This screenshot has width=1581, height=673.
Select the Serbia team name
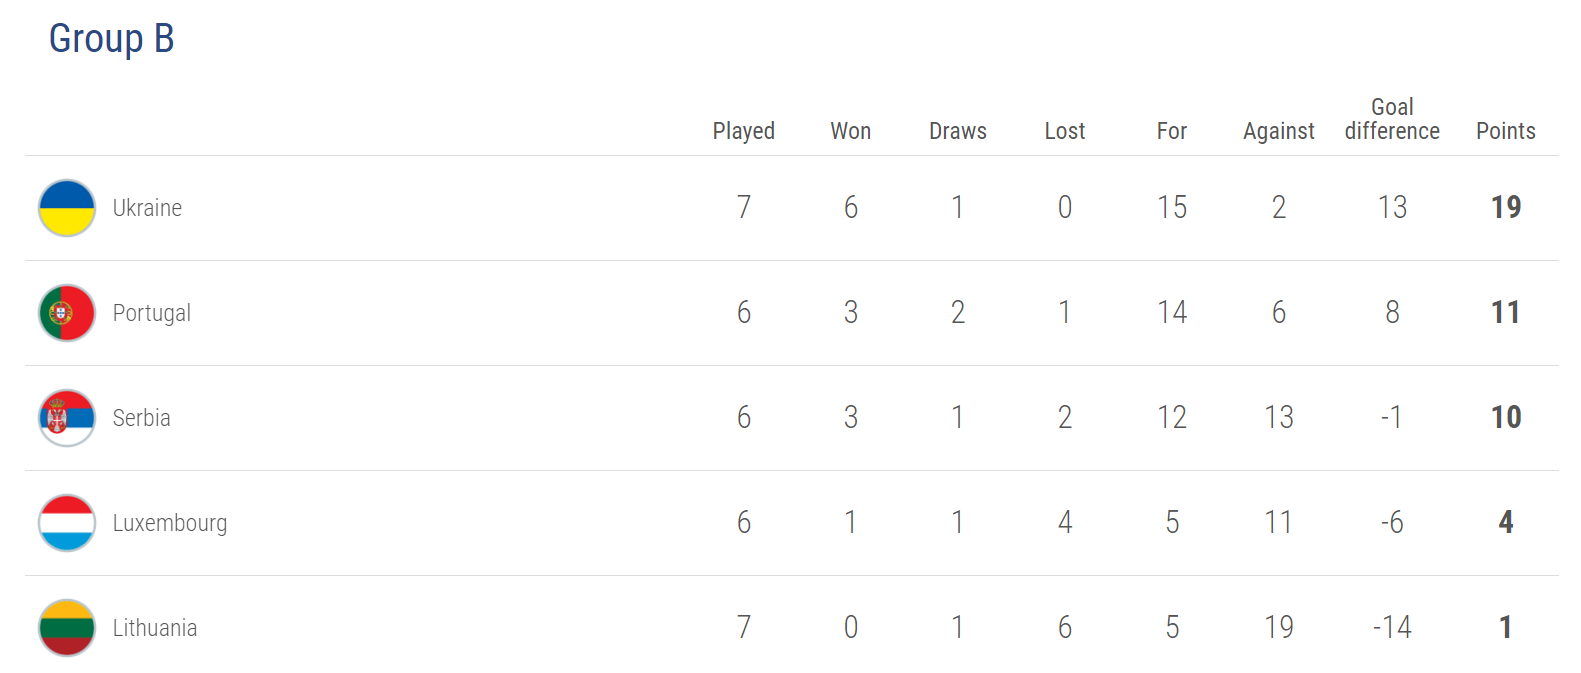(141, 418)
